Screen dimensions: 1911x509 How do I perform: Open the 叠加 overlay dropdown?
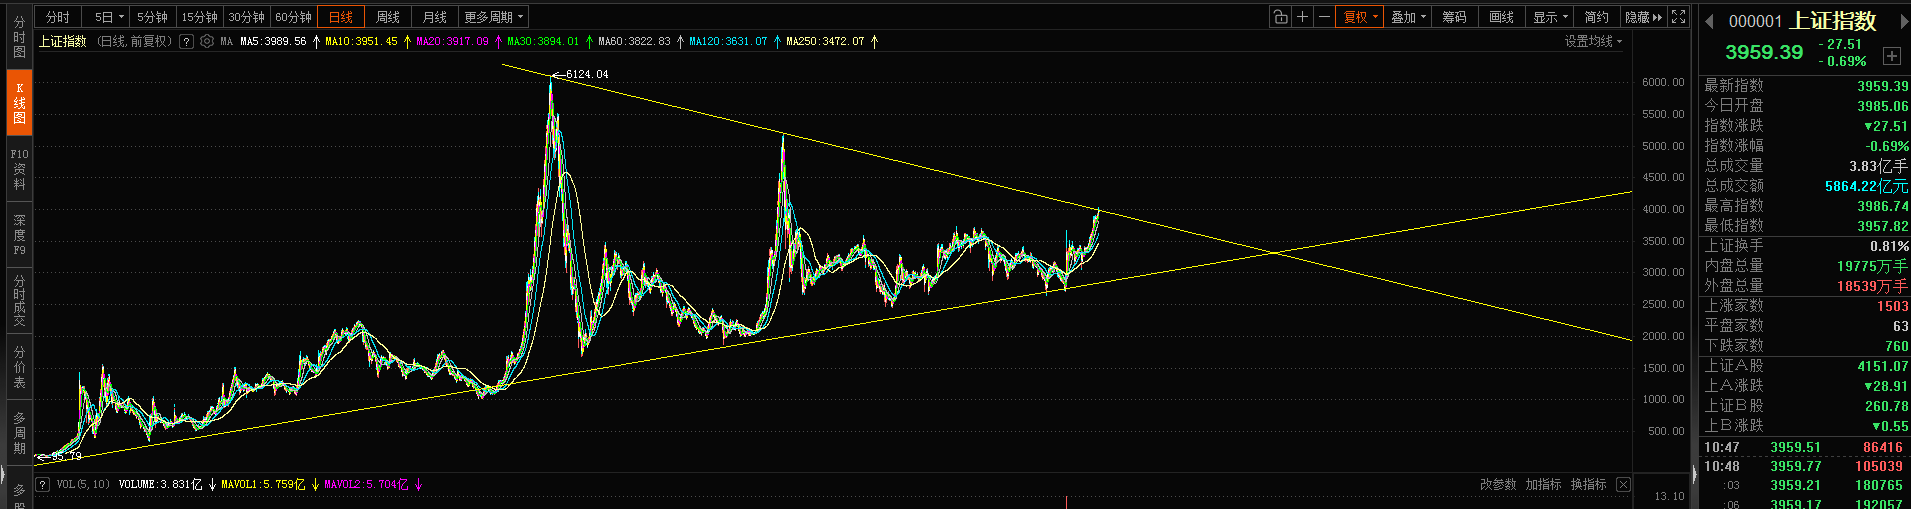click(x=1408, y=17)
